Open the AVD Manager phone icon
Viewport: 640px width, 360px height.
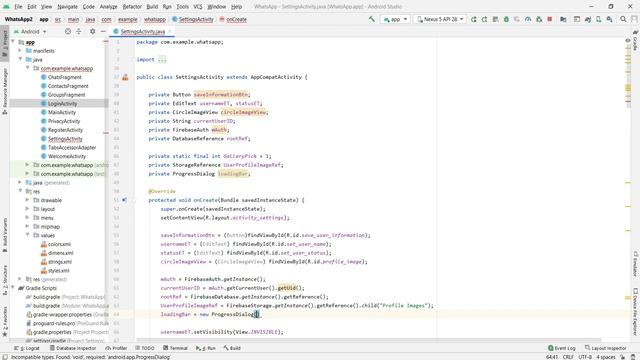598,19
